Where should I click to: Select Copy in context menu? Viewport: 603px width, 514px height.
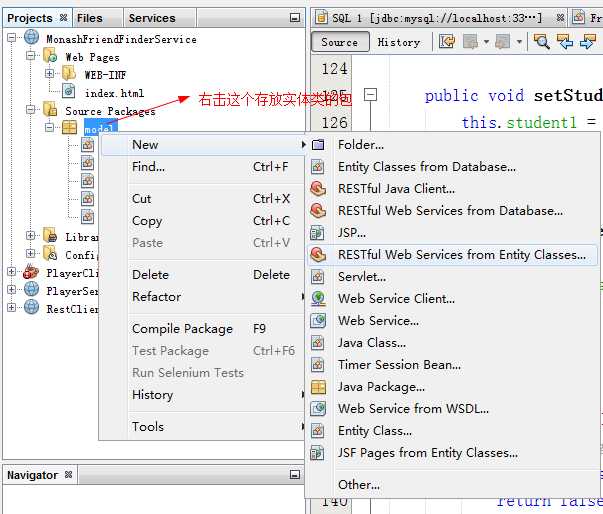point(204,221)
